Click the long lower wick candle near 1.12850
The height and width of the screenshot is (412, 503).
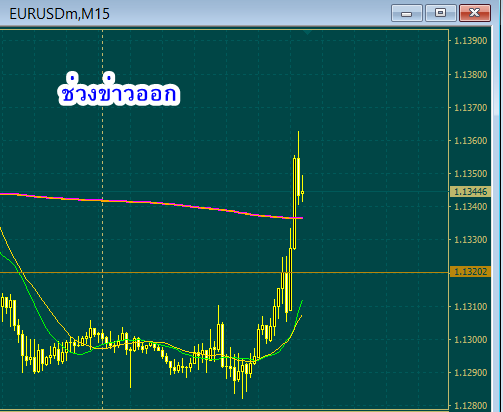[x=130, y=370]
